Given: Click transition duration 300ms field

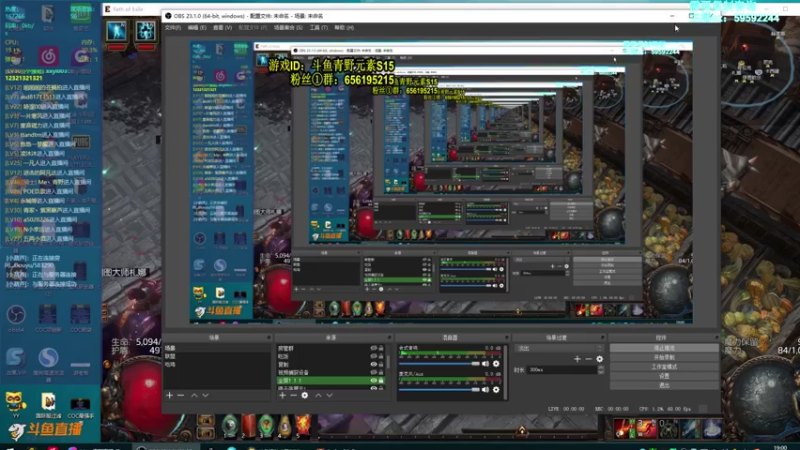Looking at the screenshot, I should (x=562, y=369).
